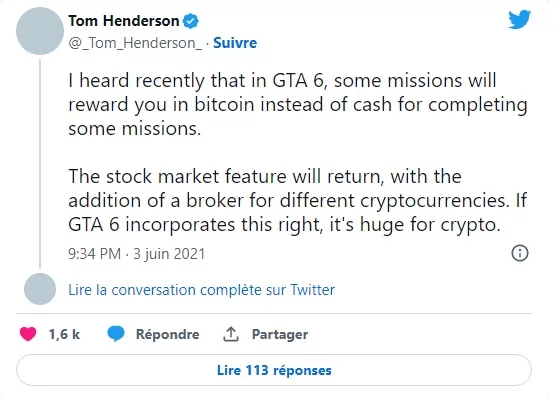
Task: Click the small avatar near conversation link
Action: (x=40, y=289)
